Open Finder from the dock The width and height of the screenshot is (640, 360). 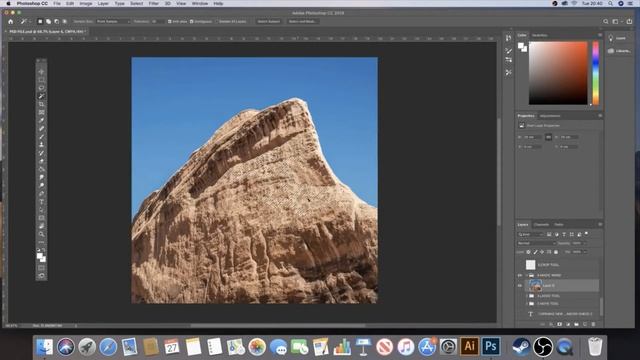coord(44,347)
